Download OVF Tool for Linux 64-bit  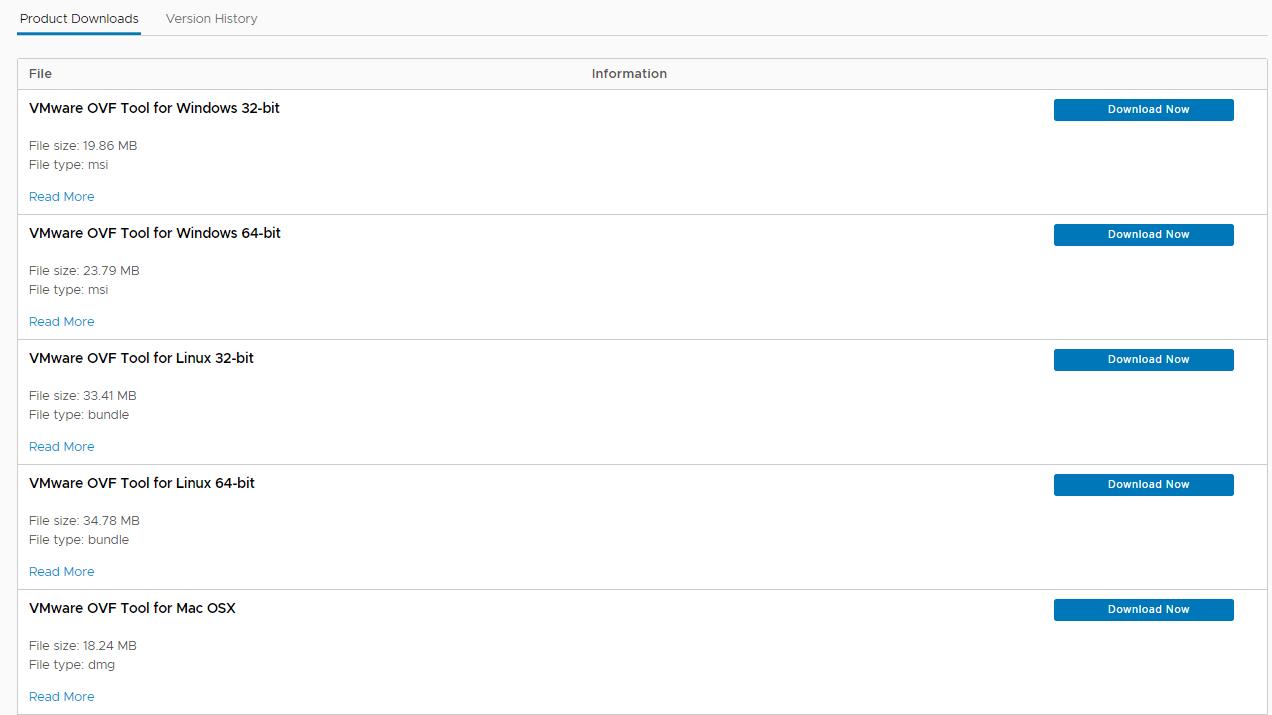click(1143, 485)
